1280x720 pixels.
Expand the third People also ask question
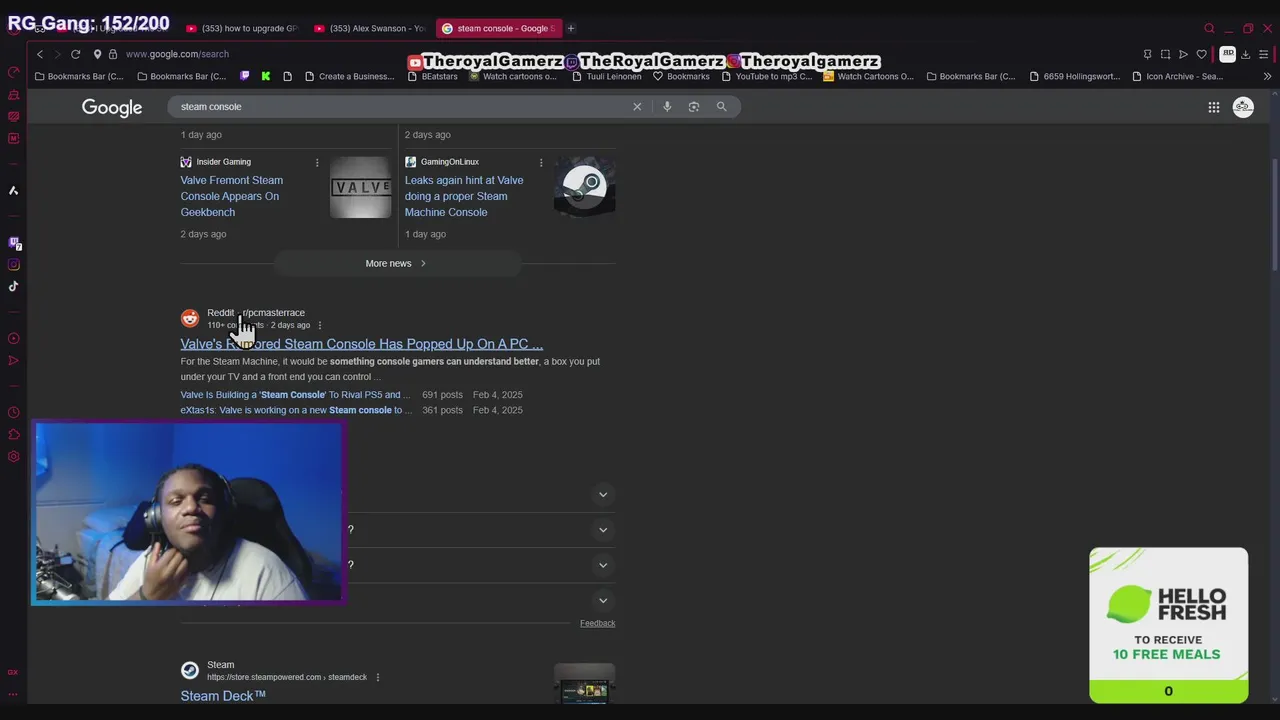point(603,565)
